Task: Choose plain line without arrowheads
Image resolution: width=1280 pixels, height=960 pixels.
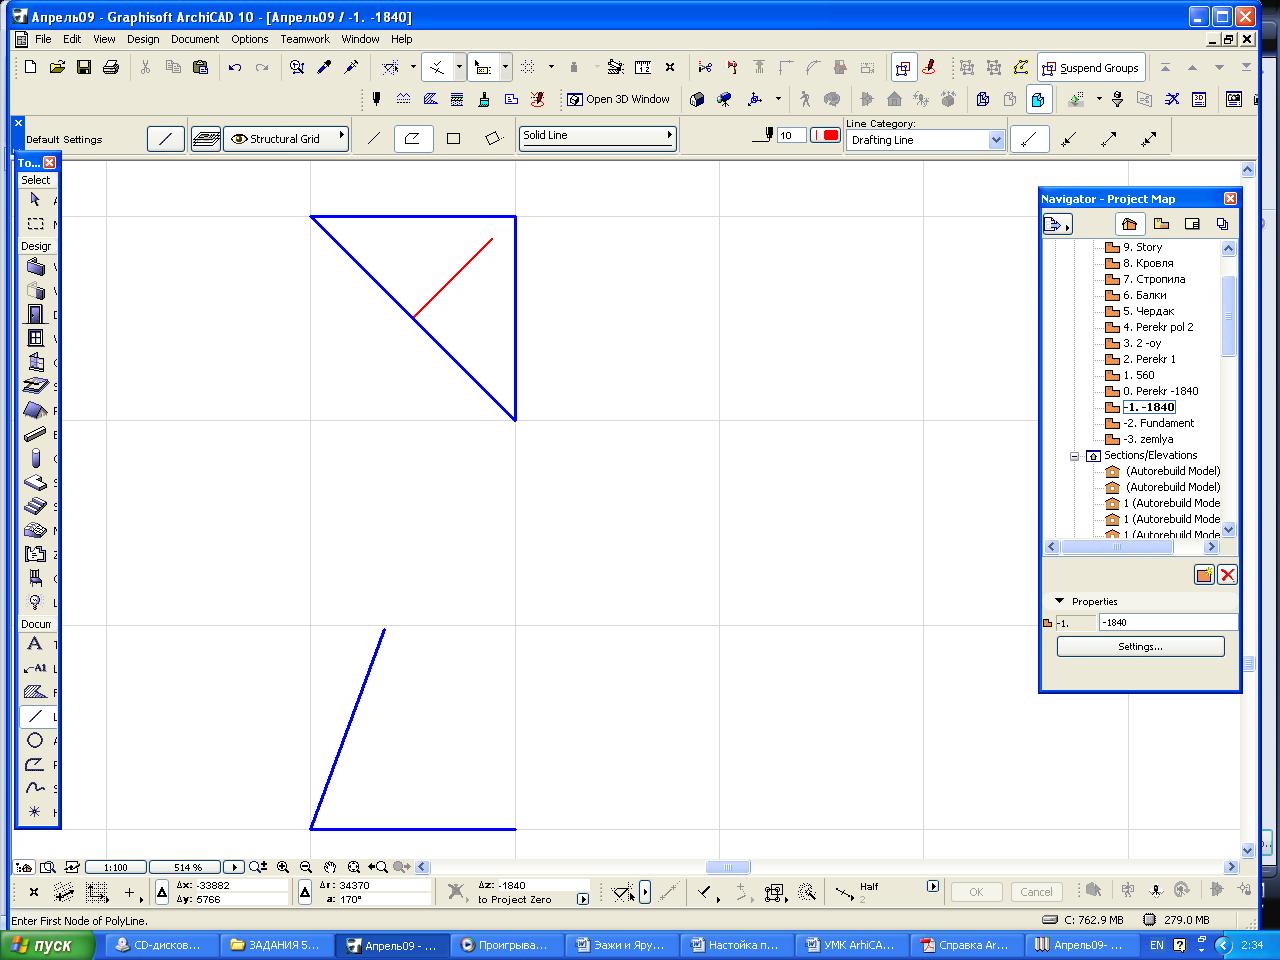Action: coord(1030,139)
